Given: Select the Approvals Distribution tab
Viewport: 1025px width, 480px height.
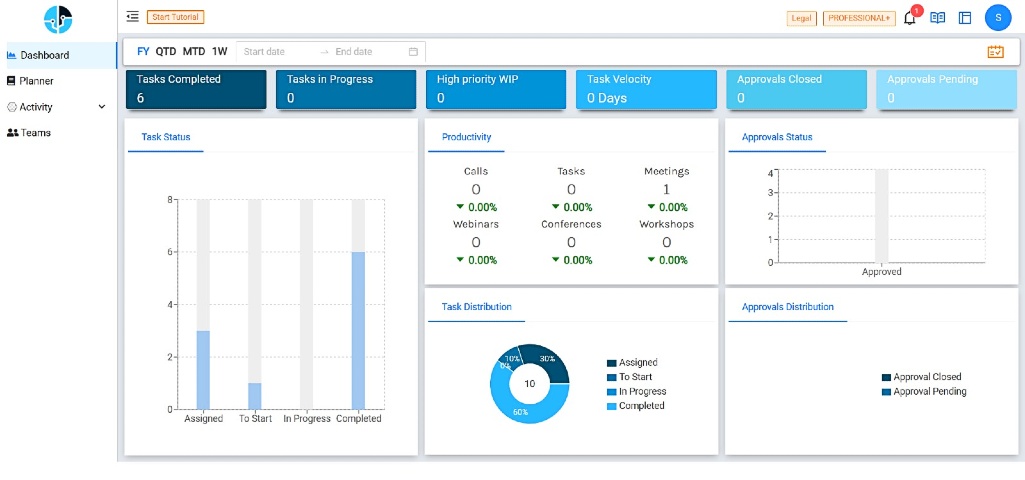Looking at the screenshot, I should 788,307.
